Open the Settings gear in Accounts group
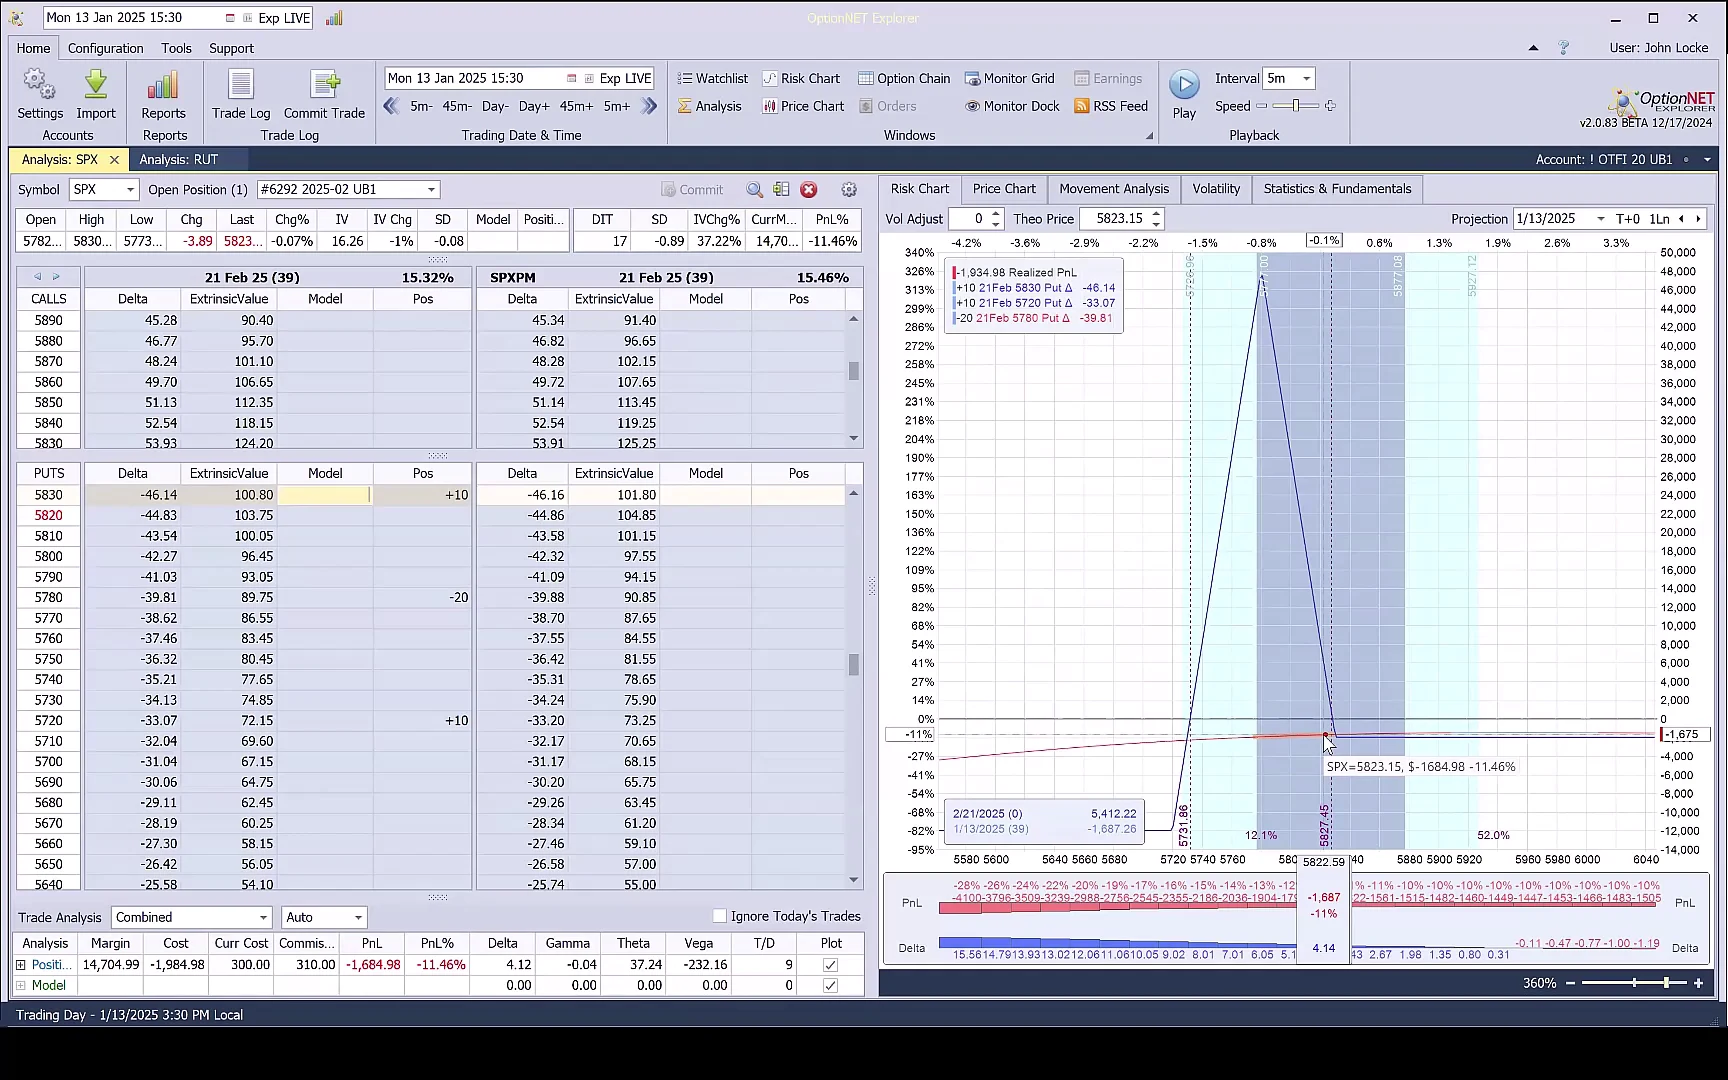 [x=40, y=94]
